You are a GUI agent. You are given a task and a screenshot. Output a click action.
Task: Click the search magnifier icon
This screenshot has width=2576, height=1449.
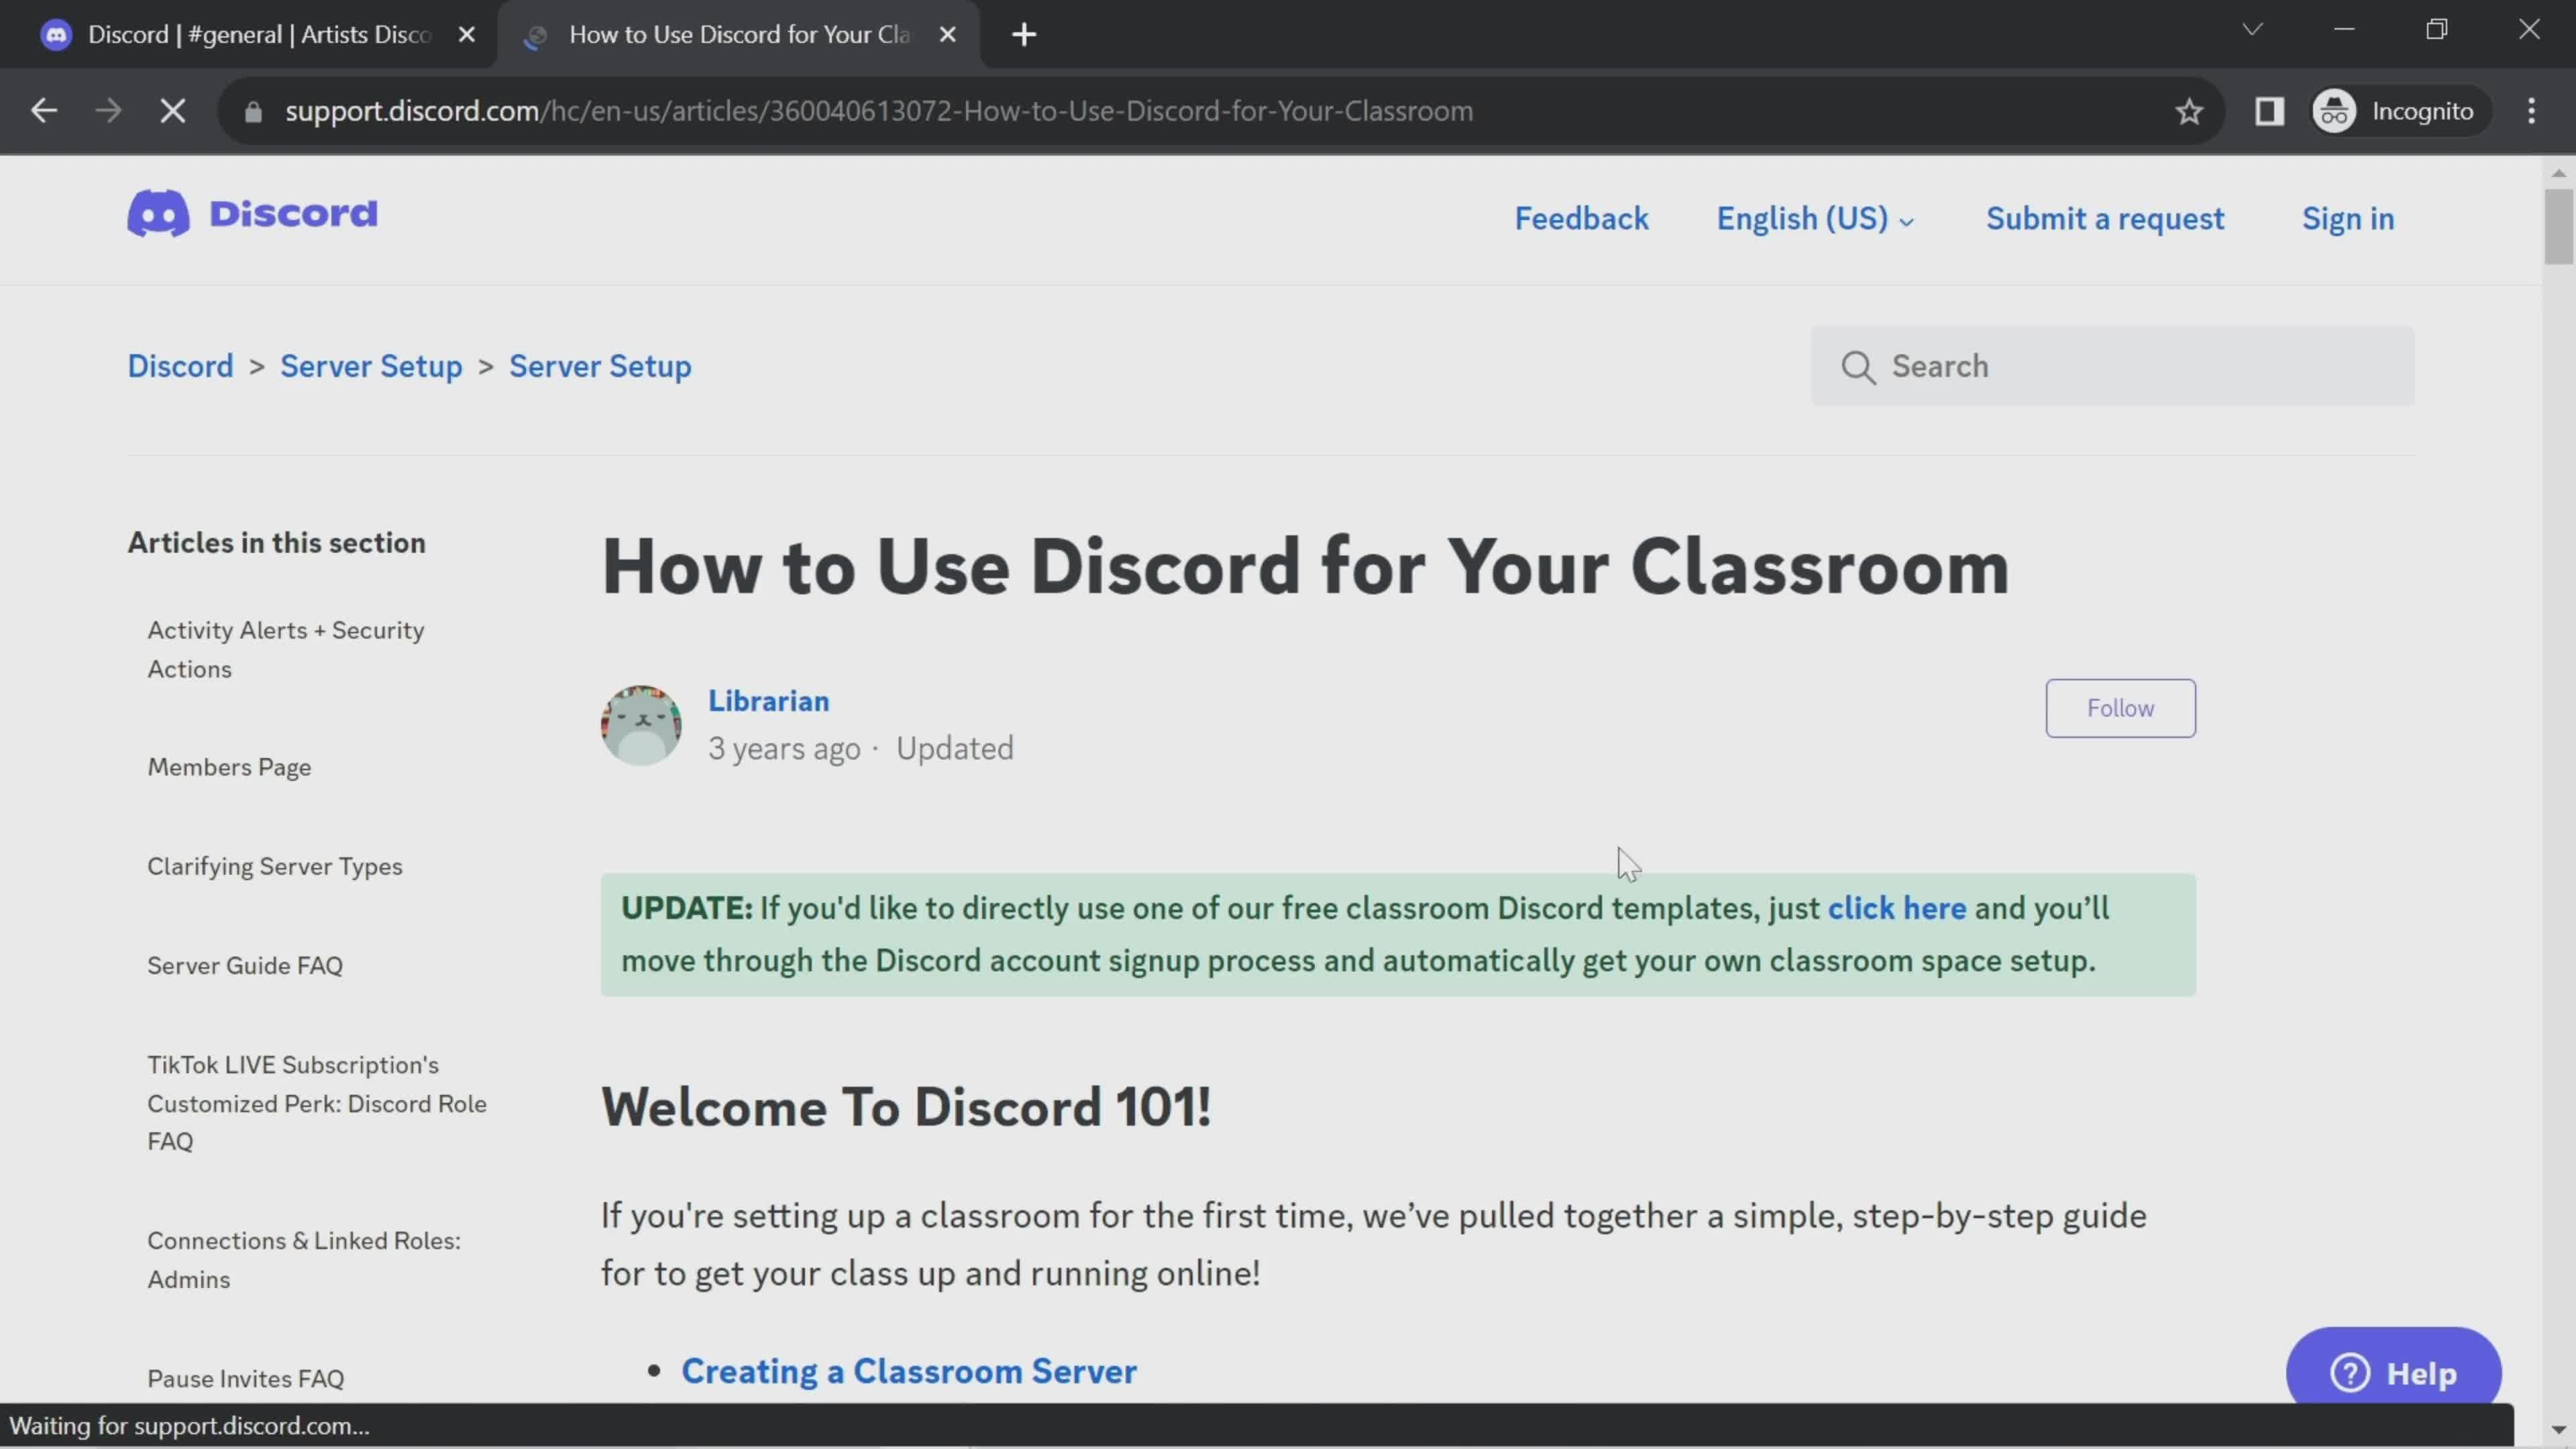click(x=1858, y=367)
